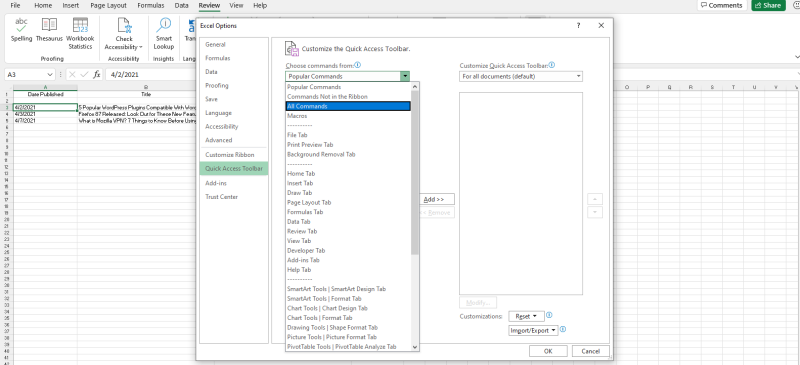This screenshot has height=365, width=800.
Task: Select All Commands option
Action: pos(348,106)
